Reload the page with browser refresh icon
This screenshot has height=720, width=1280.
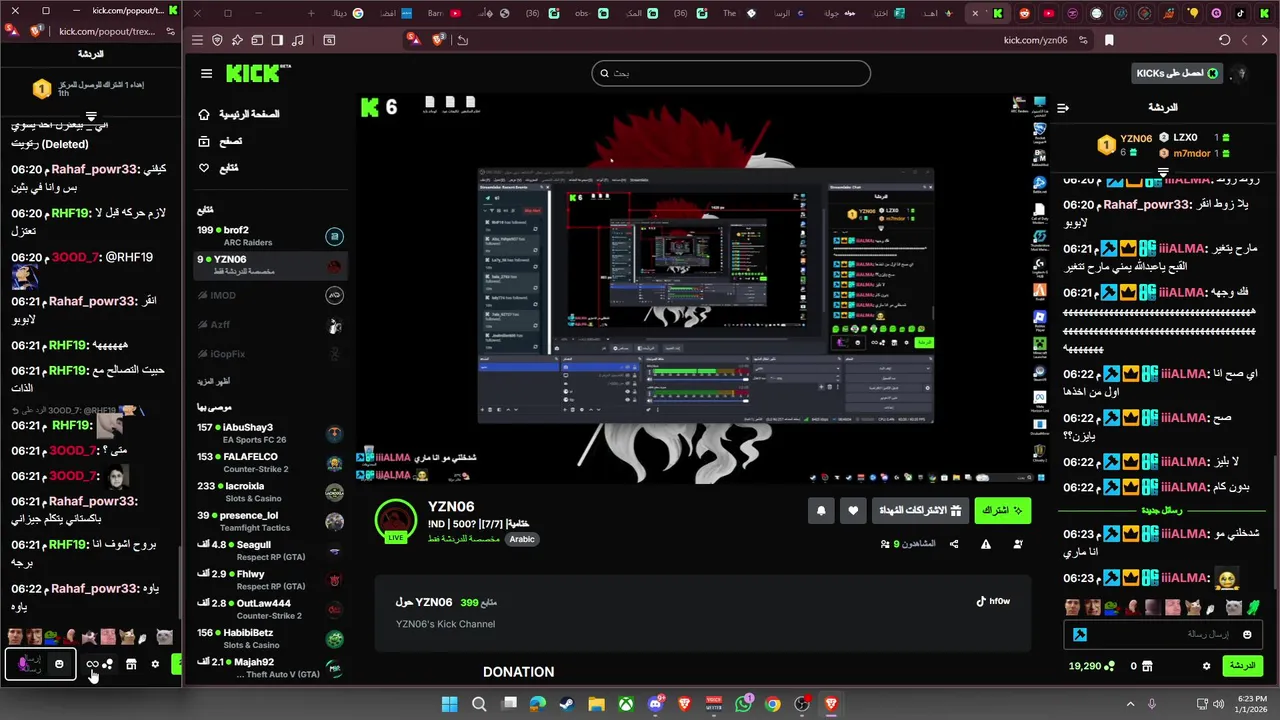coord(1224,40)
